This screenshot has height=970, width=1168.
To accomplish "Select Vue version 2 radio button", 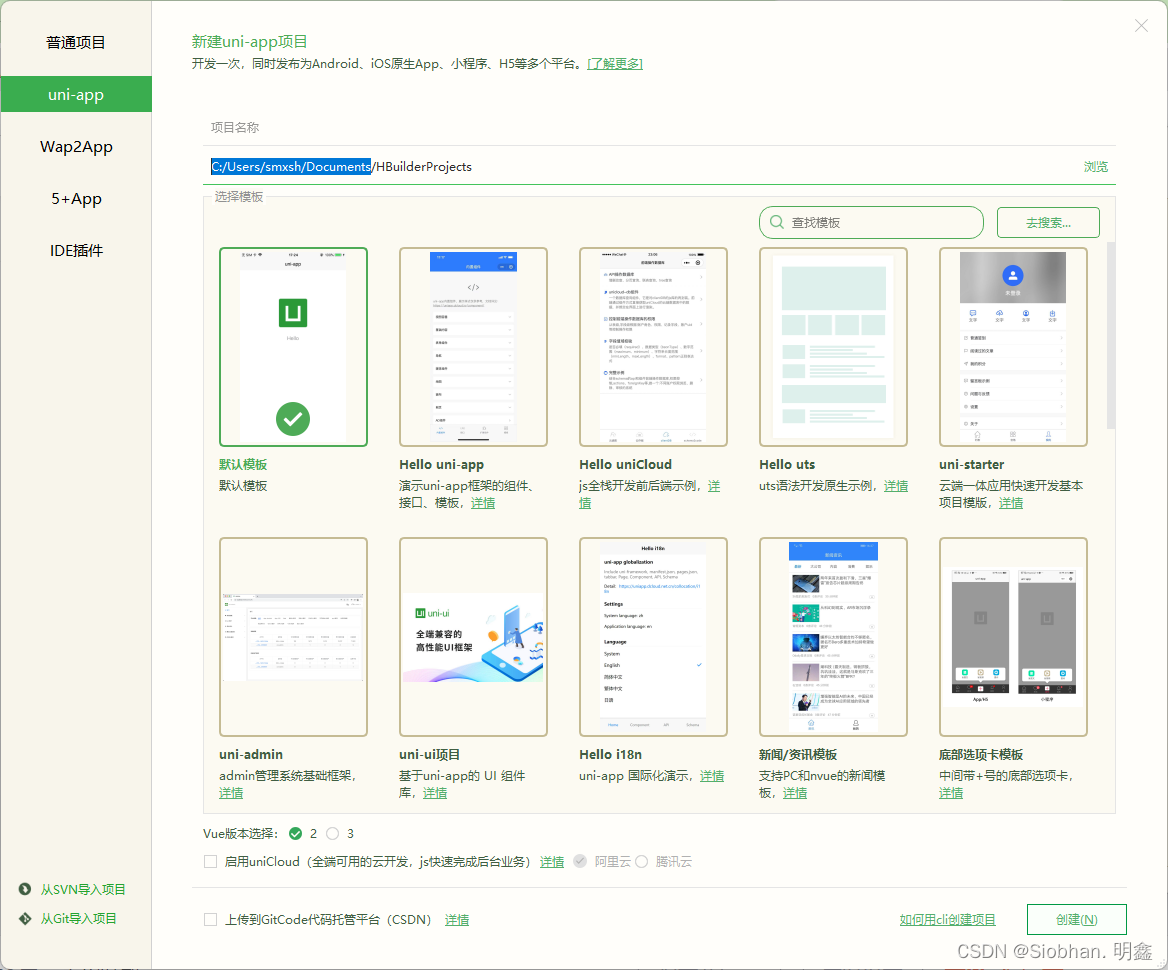I will [296, 834].
